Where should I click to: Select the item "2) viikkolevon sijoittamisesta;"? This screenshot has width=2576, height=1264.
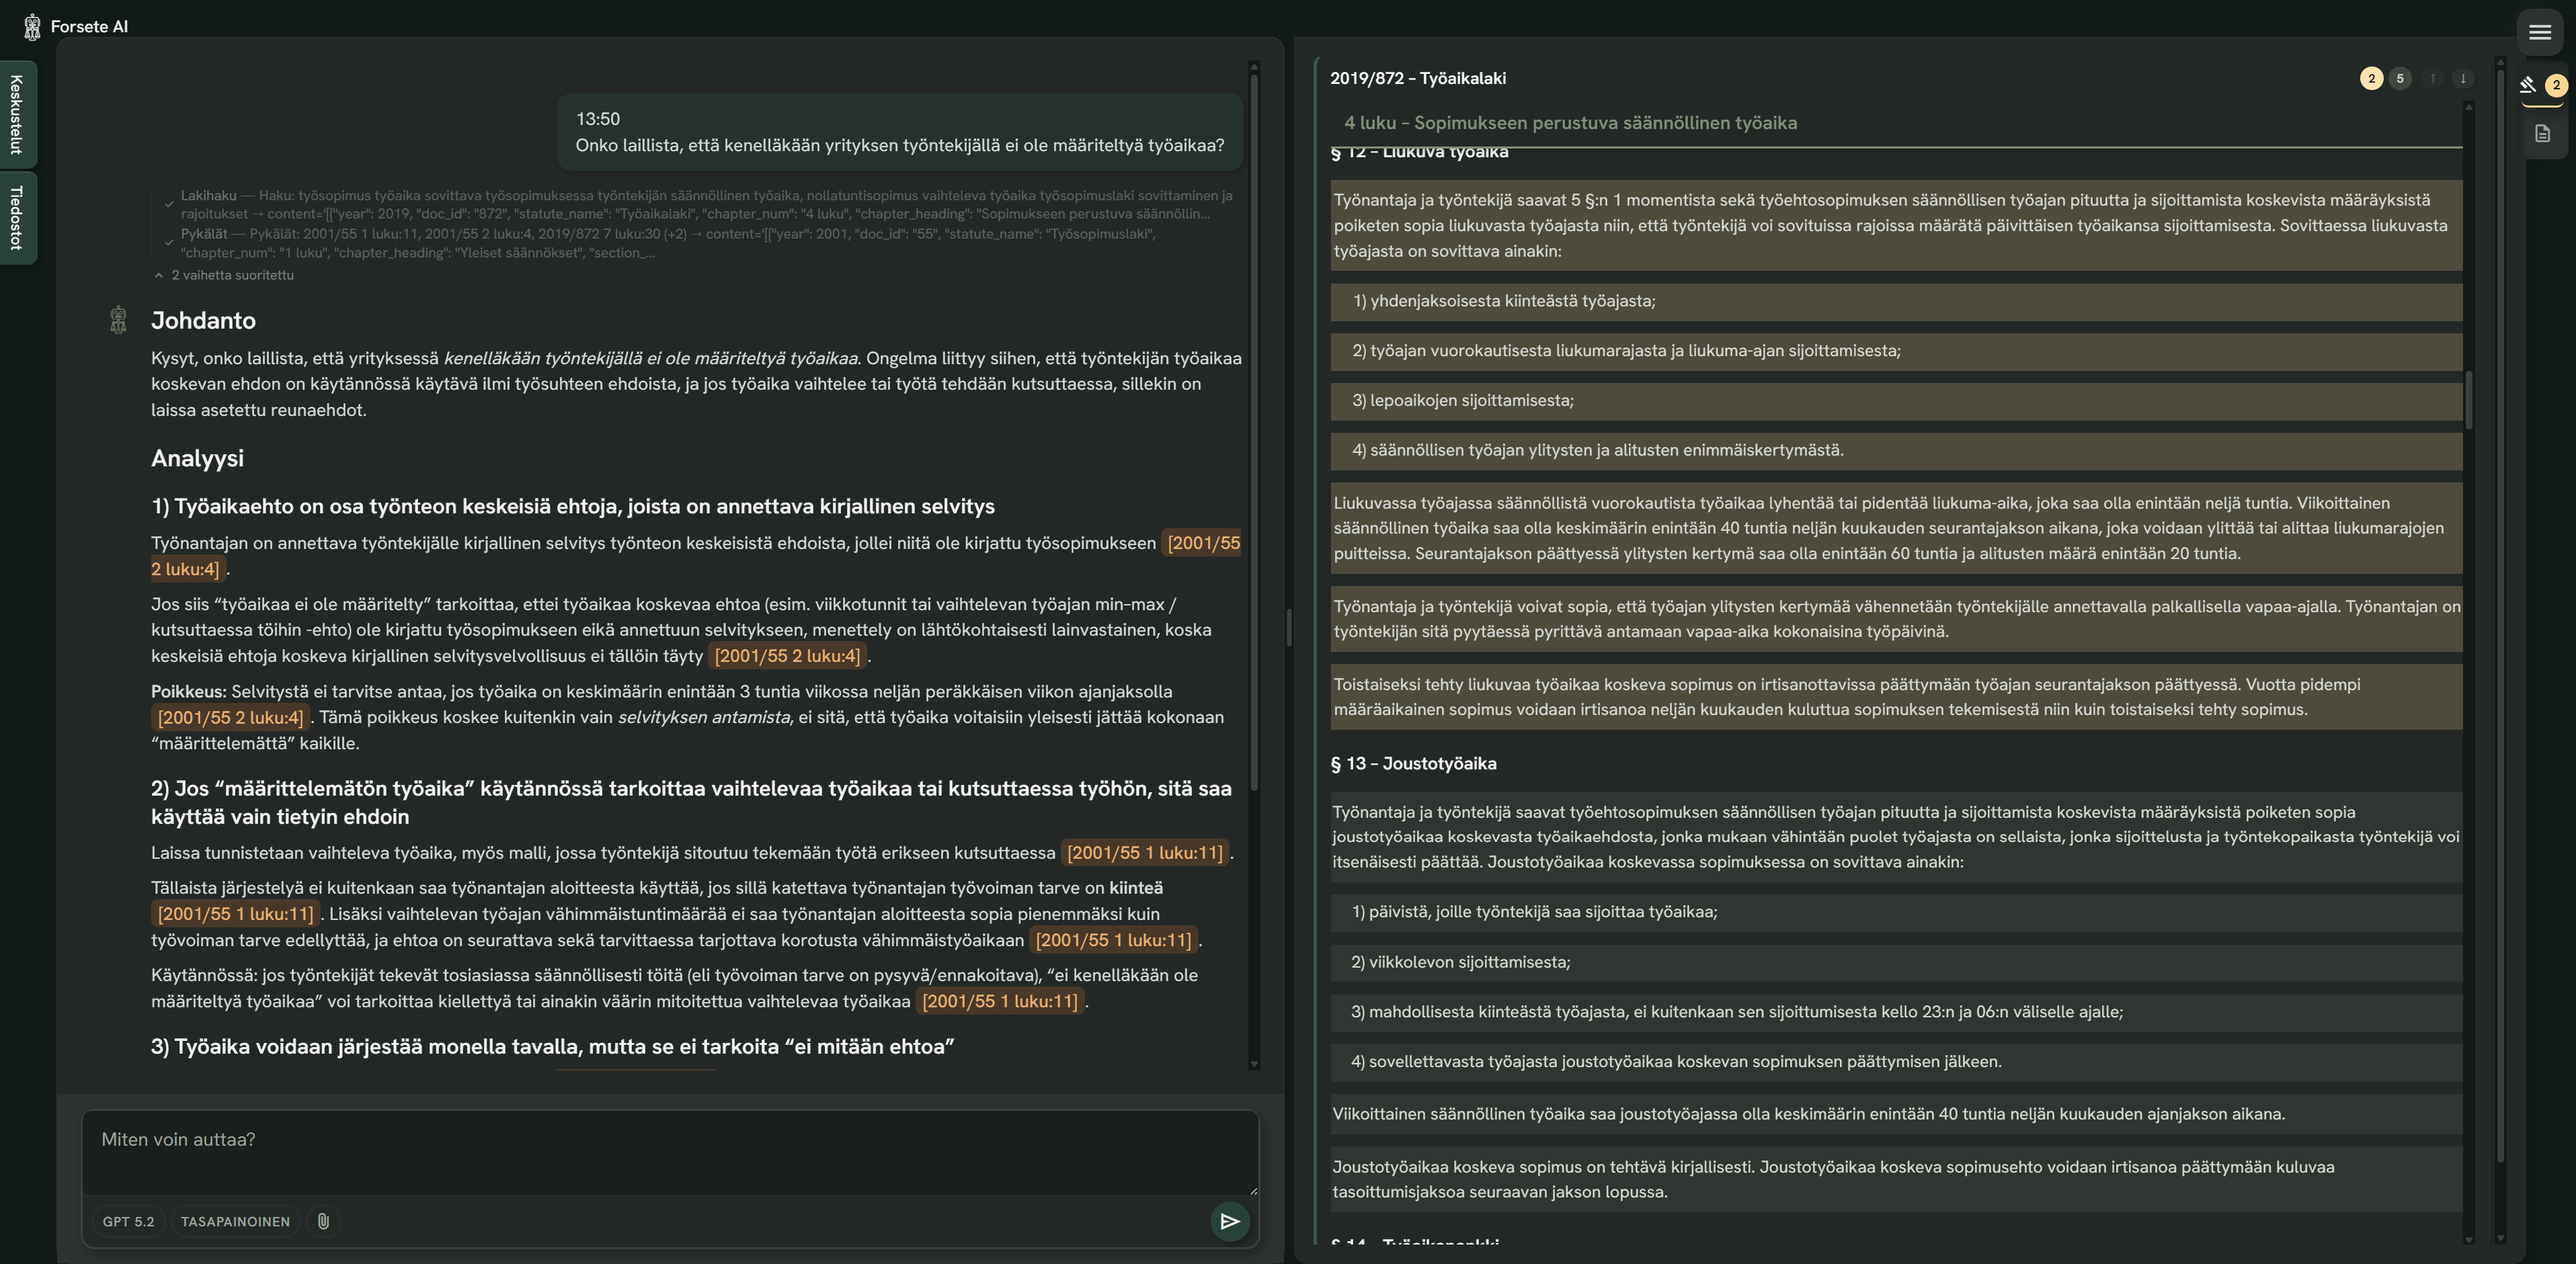(x=1896, y=962)
